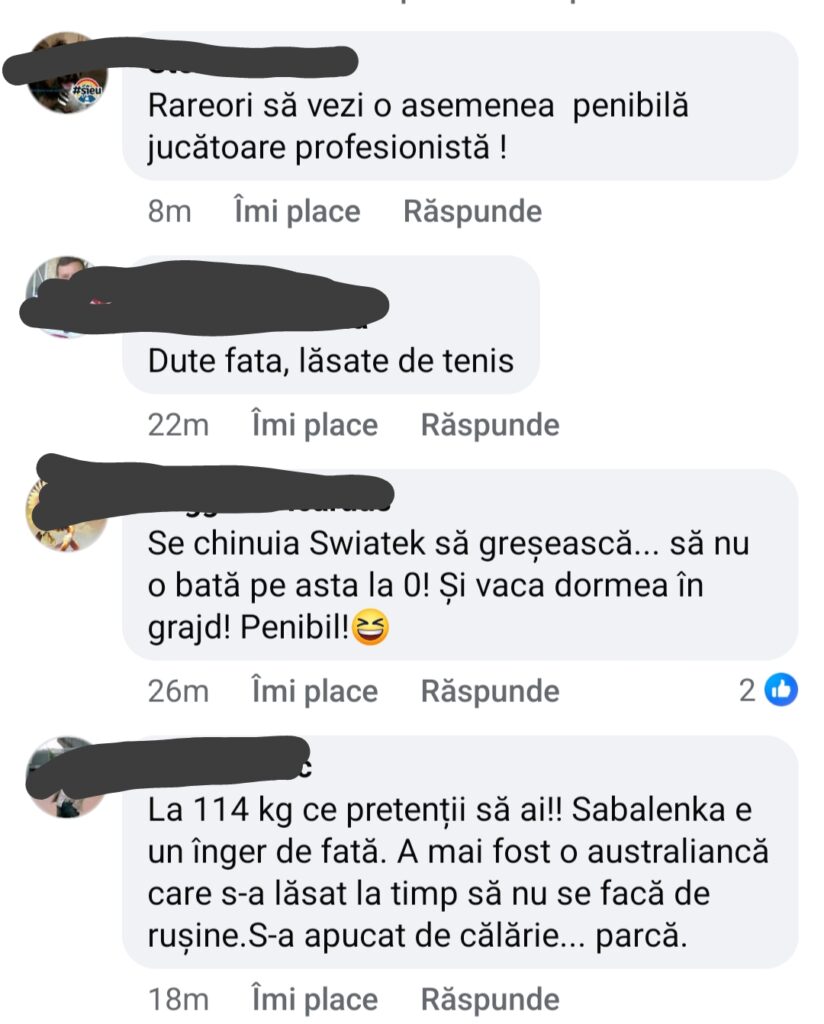824x1024 pixels.
Task: Open fourth commenter's avatar
Action: click(67, 778)
